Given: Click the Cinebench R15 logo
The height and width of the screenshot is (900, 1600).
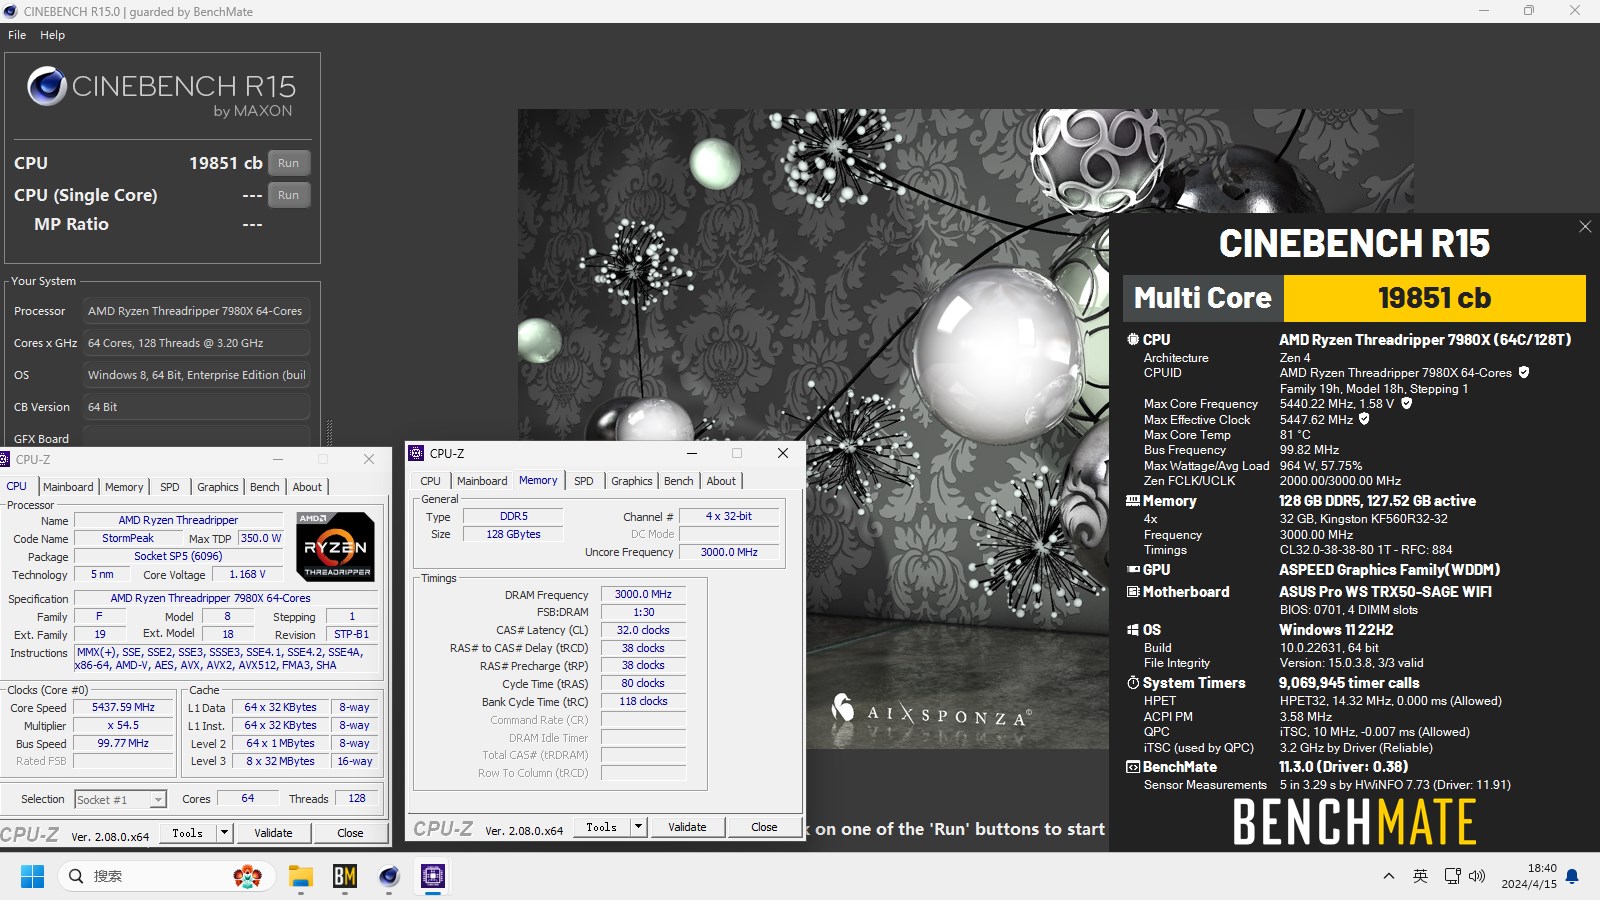Looking at the screenshot, I should click(x=161, y=91).
